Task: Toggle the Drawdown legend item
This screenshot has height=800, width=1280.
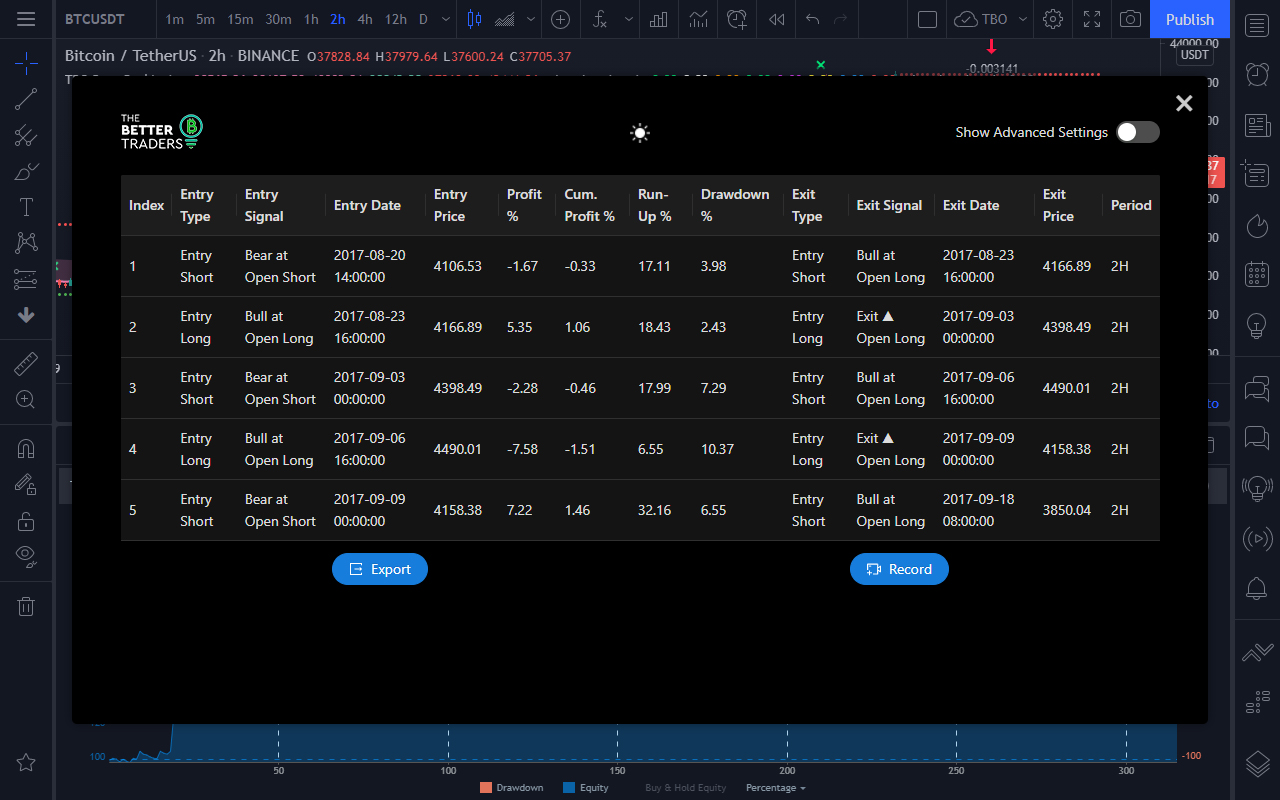Action: [512, 788]
